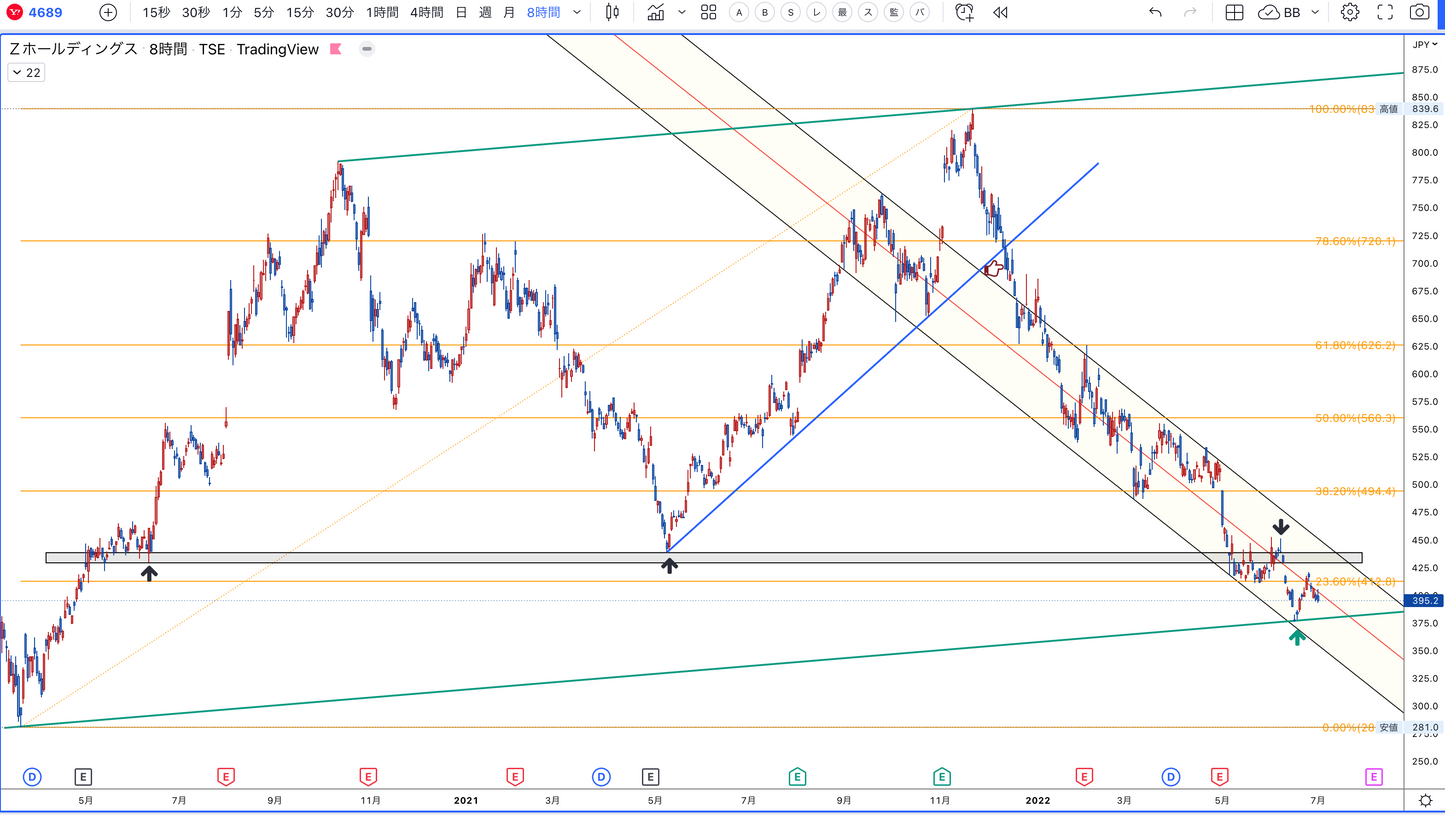The image size is (1445, 818).
Task: Click the indicators icon in toolbar
Action: tap(655, 12)
